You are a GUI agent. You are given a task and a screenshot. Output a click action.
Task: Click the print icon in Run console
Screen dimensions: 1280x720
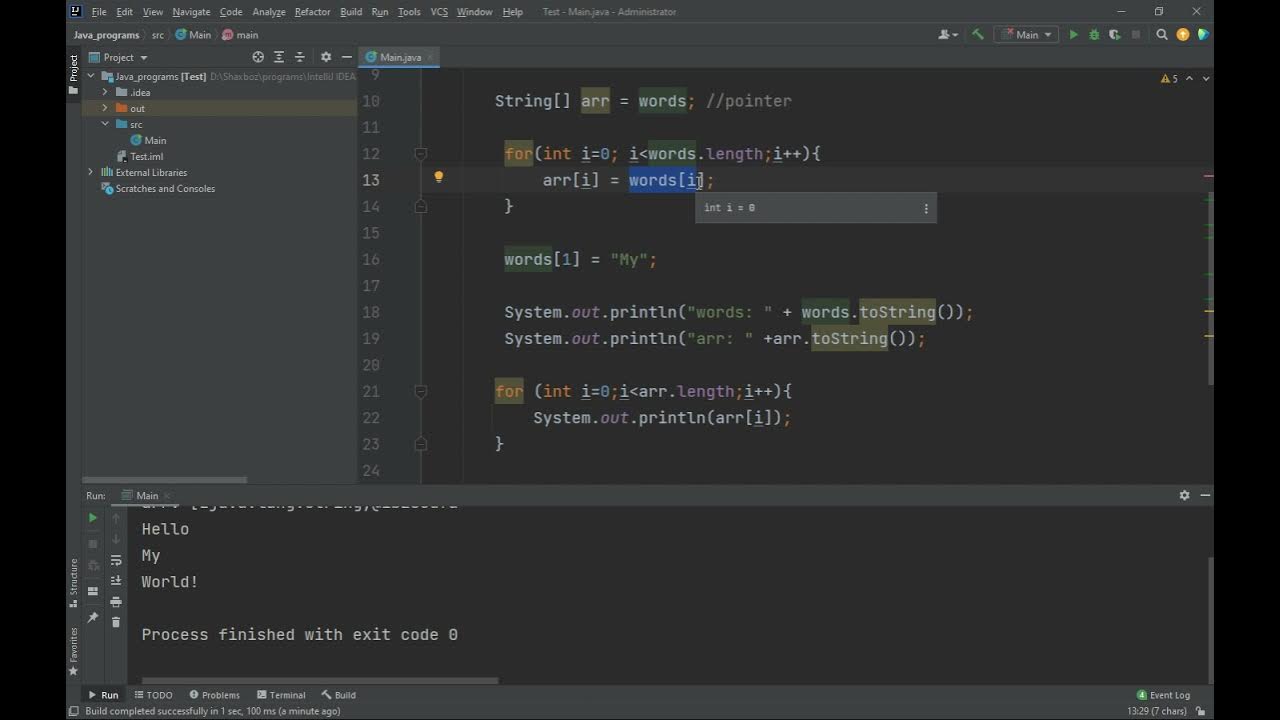(x=116, y=602)
